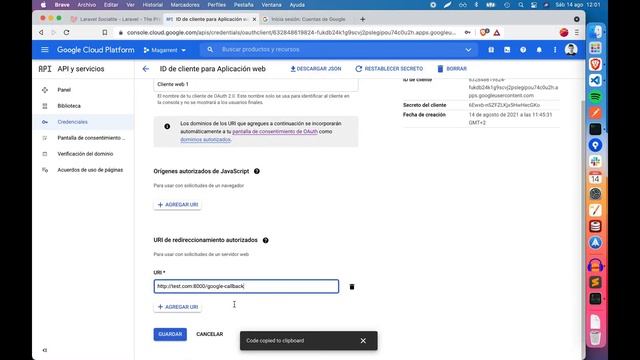640x360 pixels.
Task: Open Brave Shields lion icon
Action: point(484,32)
